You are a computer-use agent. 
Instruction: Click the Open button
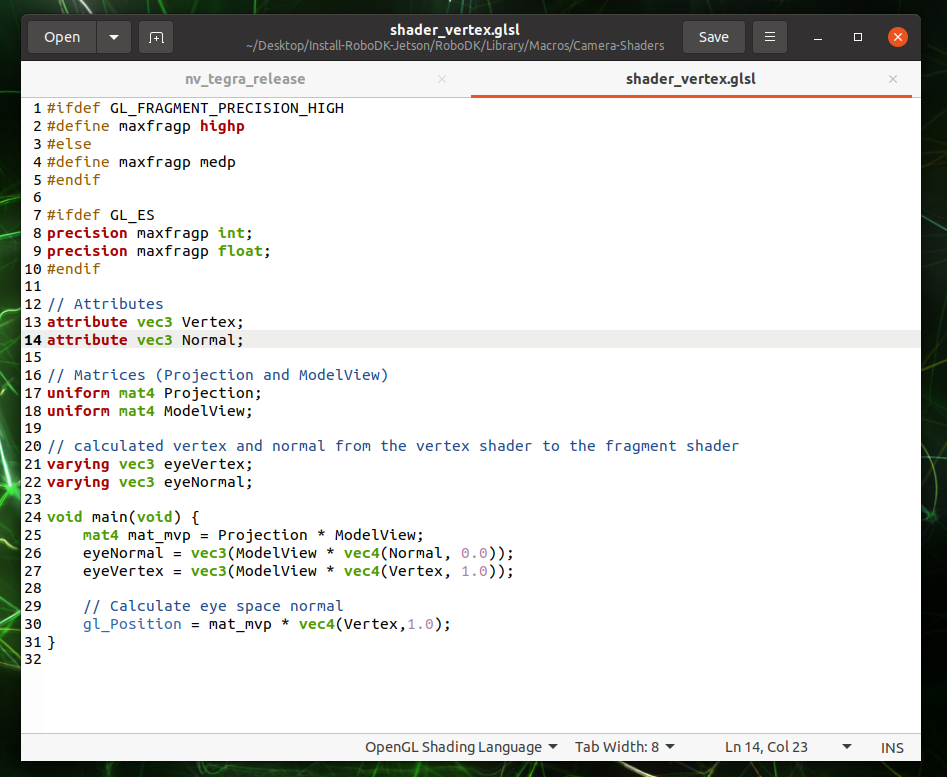pos(62,37)
